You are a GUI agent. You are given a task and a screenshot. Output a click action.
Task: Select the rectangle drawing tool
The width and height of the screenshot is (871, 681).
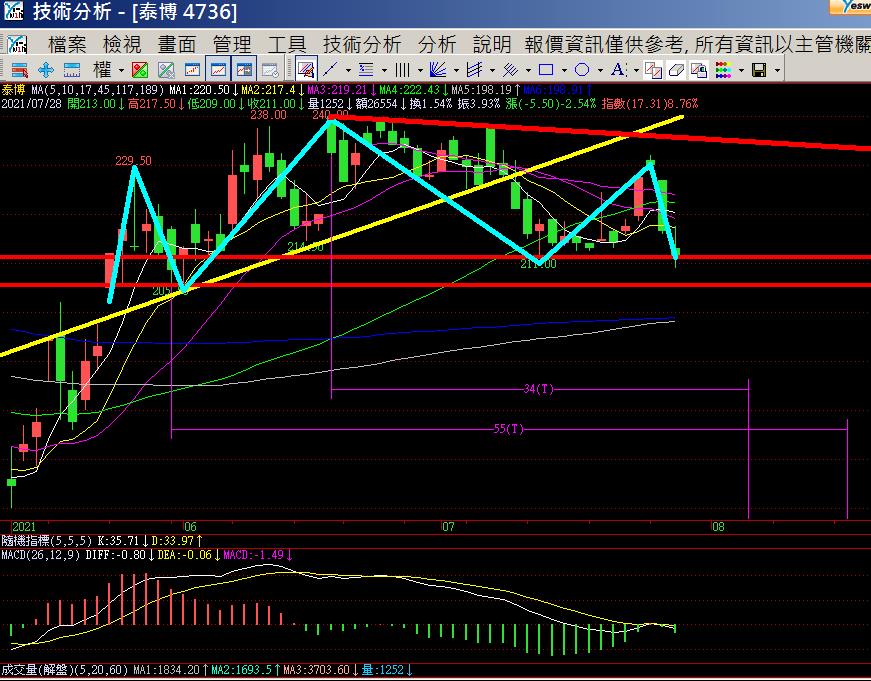[546, 70]
